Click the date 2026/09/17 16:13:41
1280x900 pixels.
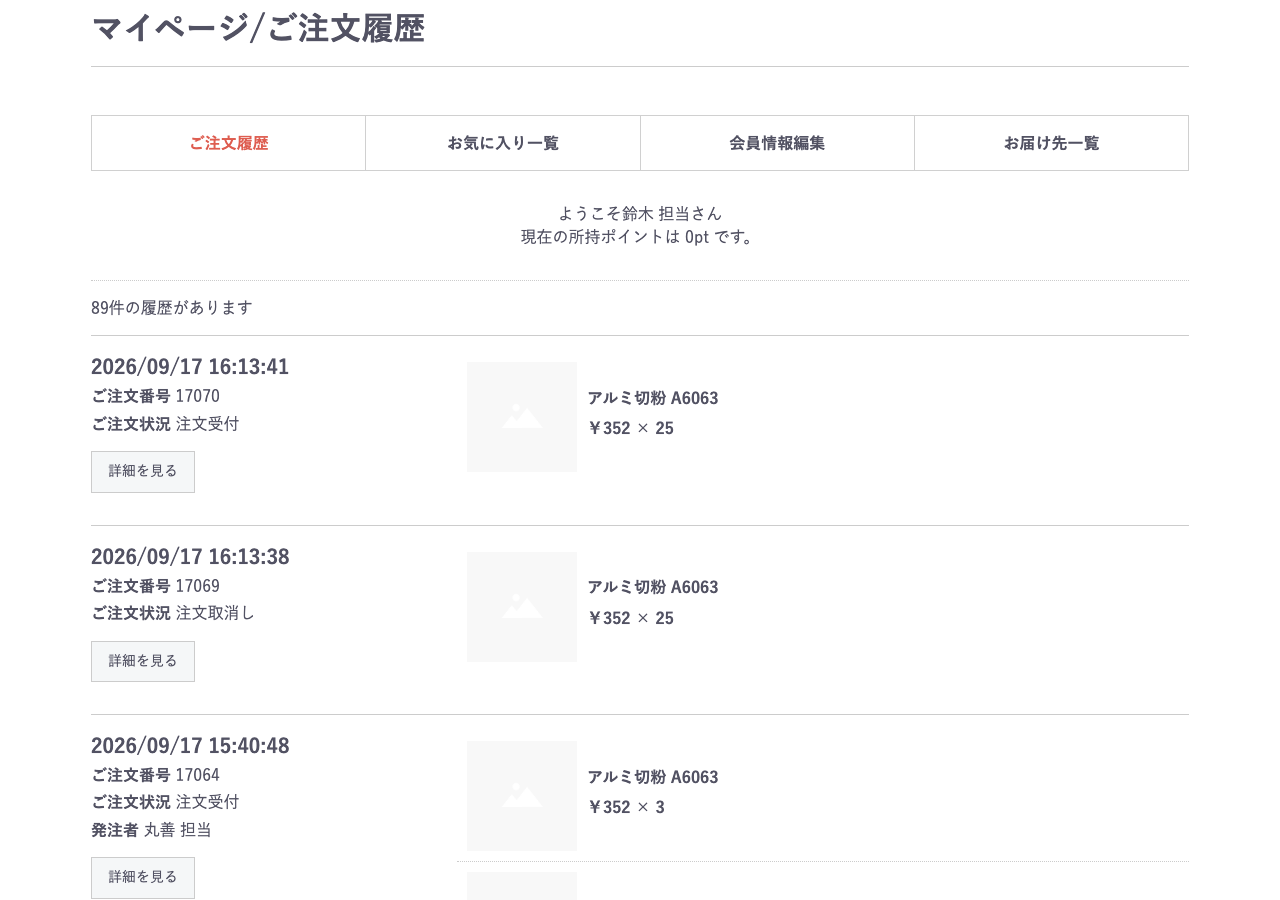click(x=190, y=367)
